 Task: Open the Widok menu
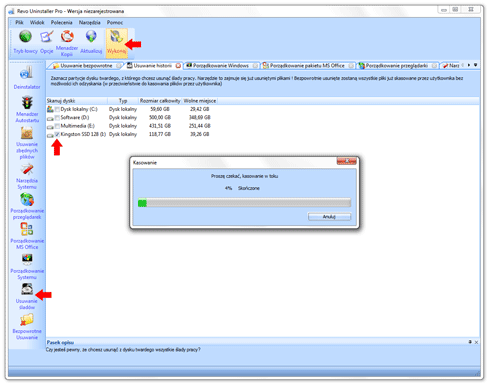[37, 22]
